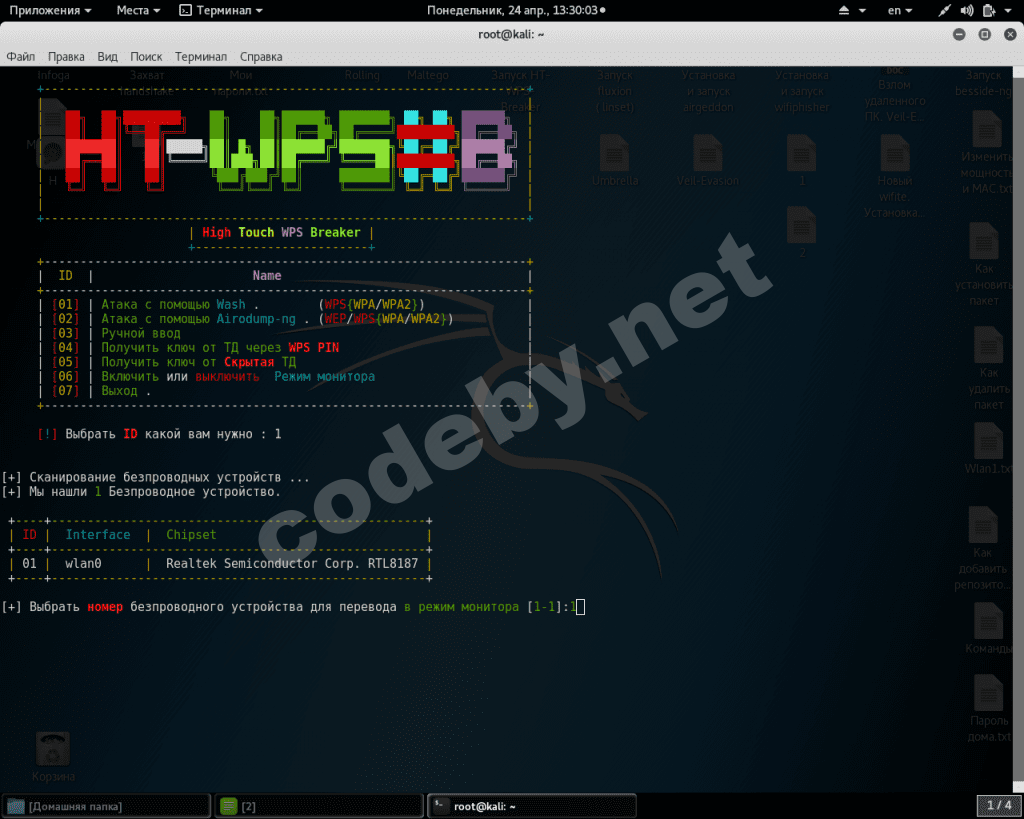Click the Chipset column header
This screenshot has width=1024, height=819.
click(x=191, y=535)
